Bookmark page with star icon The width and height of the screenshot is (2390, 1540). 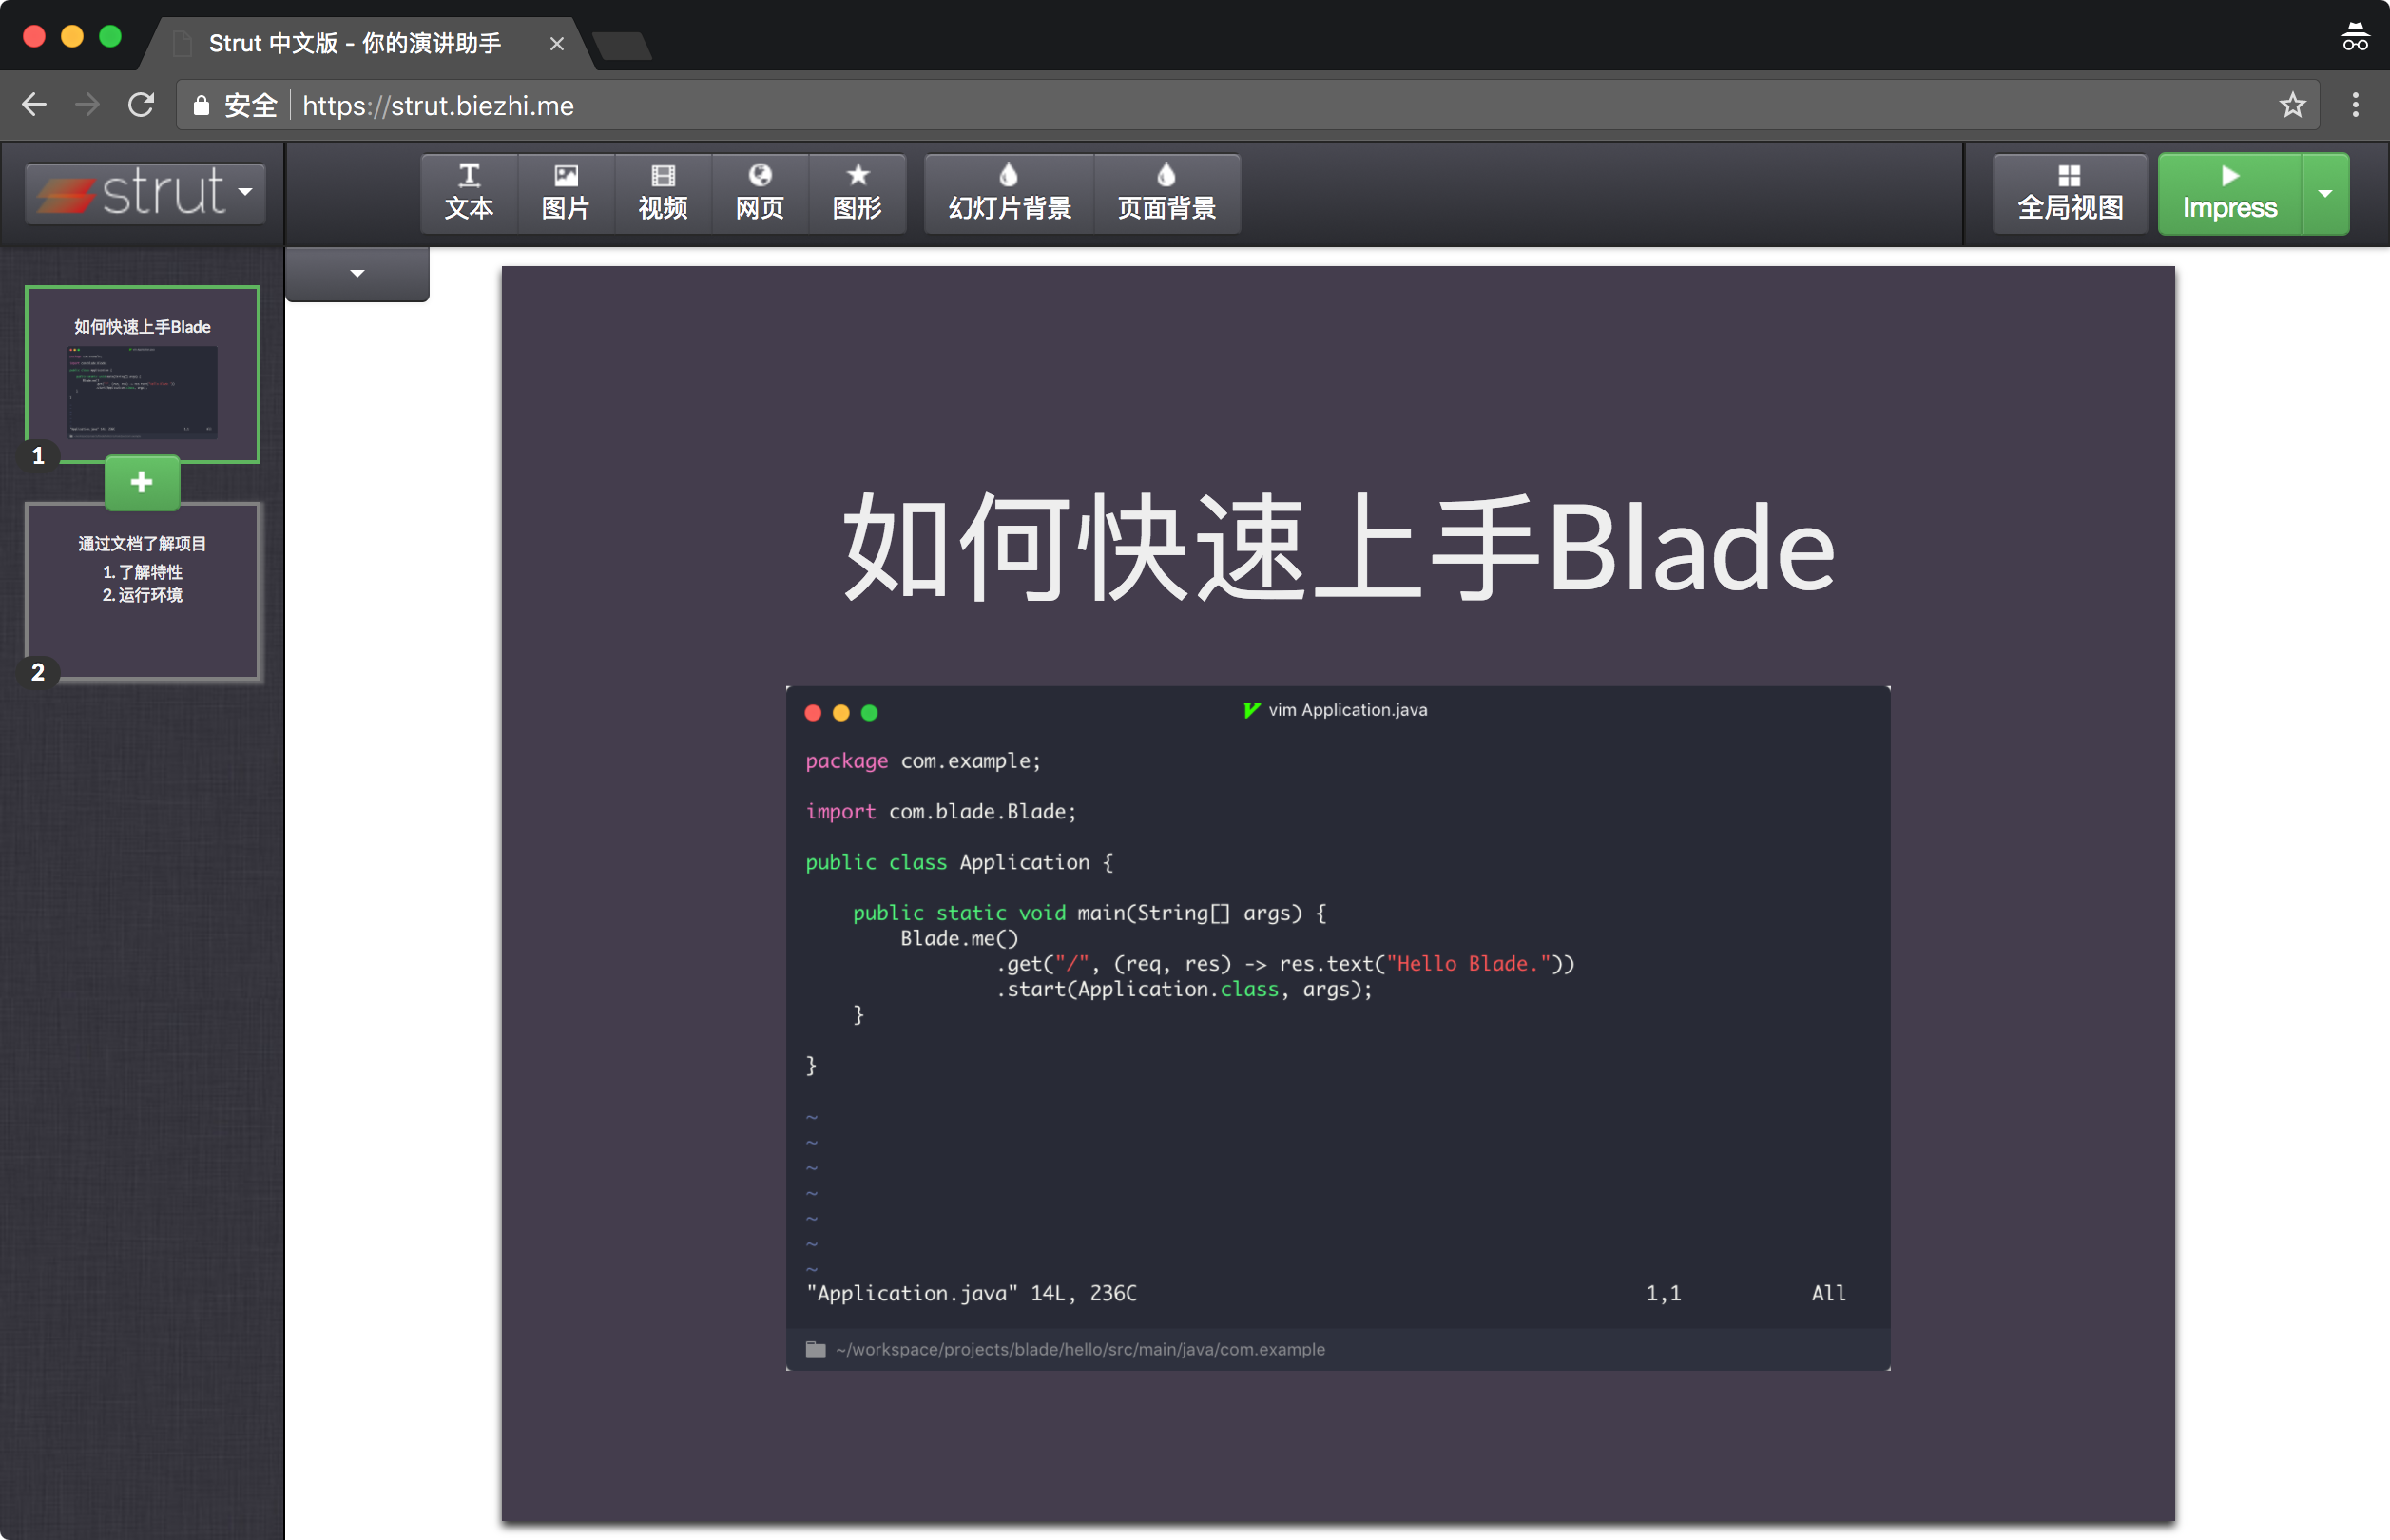click(x=2292, y=105)
